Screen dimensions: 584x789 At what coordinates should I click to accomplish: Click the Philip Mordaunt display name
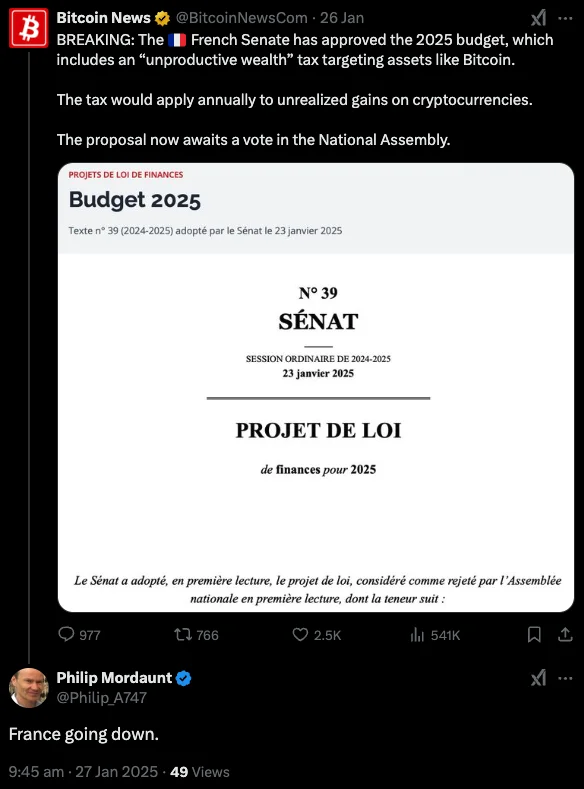tap(114, 678)
